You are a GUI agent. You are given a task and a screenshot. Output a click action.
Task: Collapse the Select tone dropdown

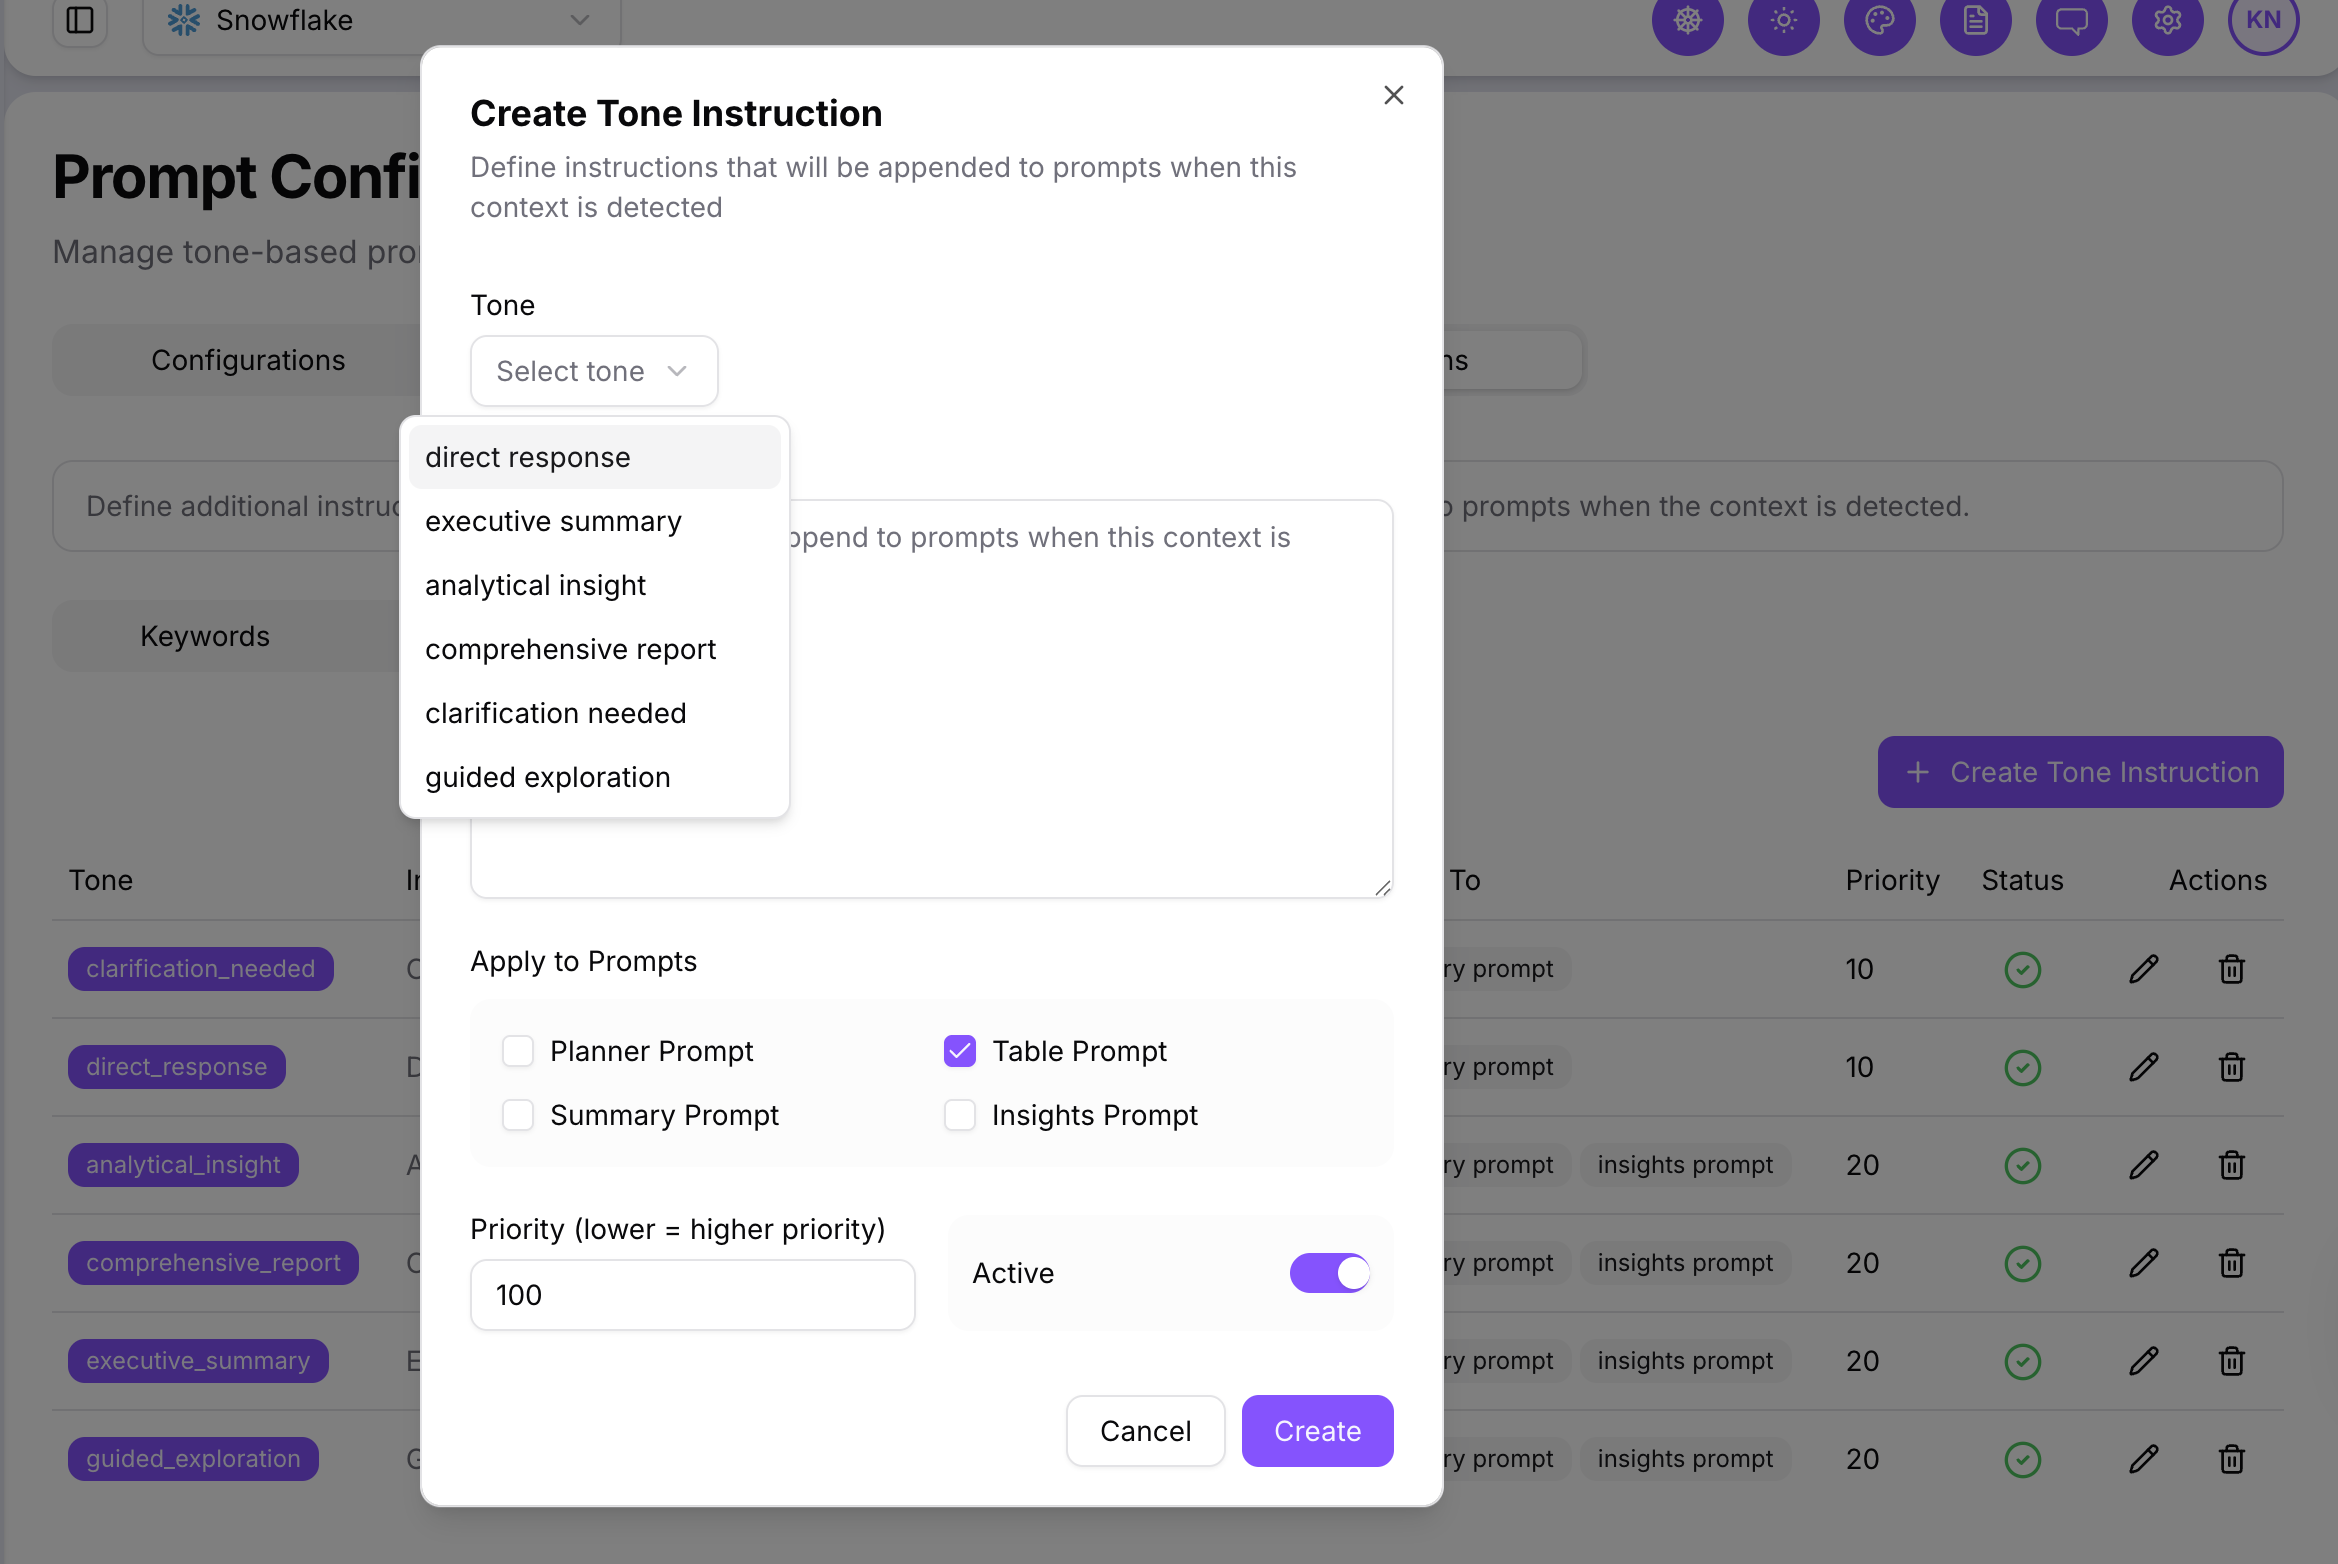[x=594, y=371]
